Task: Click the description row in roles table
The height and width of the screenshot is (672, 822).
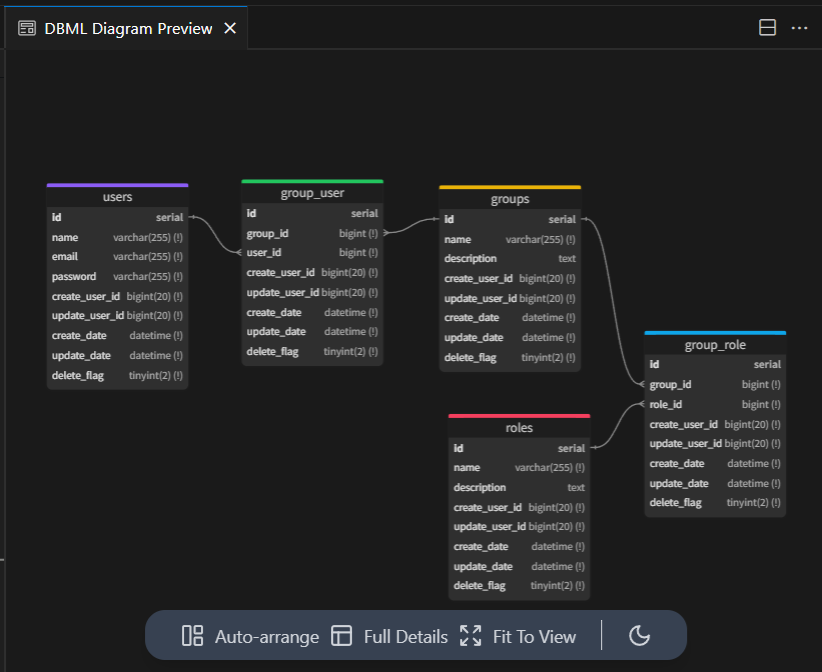Action: click(519, 488)
